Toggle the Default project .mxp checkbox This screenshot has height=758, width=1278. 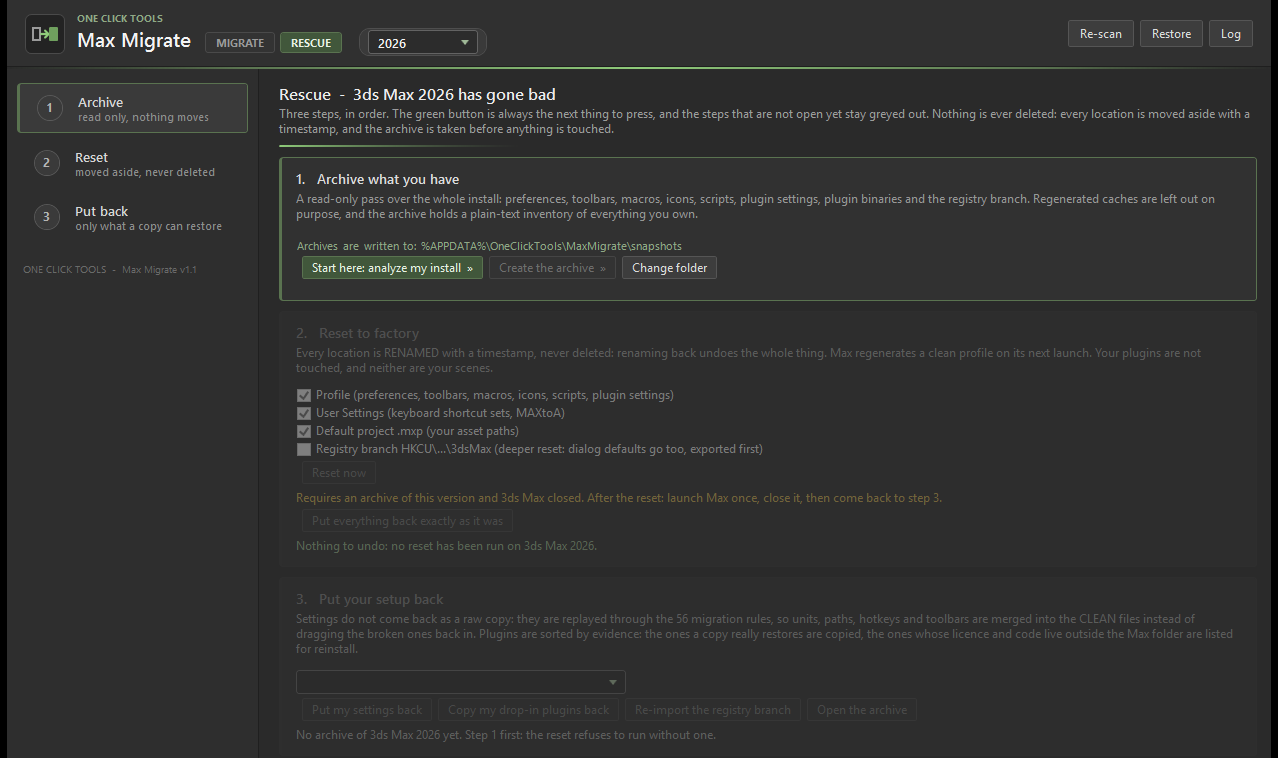[x=304, y=431]
